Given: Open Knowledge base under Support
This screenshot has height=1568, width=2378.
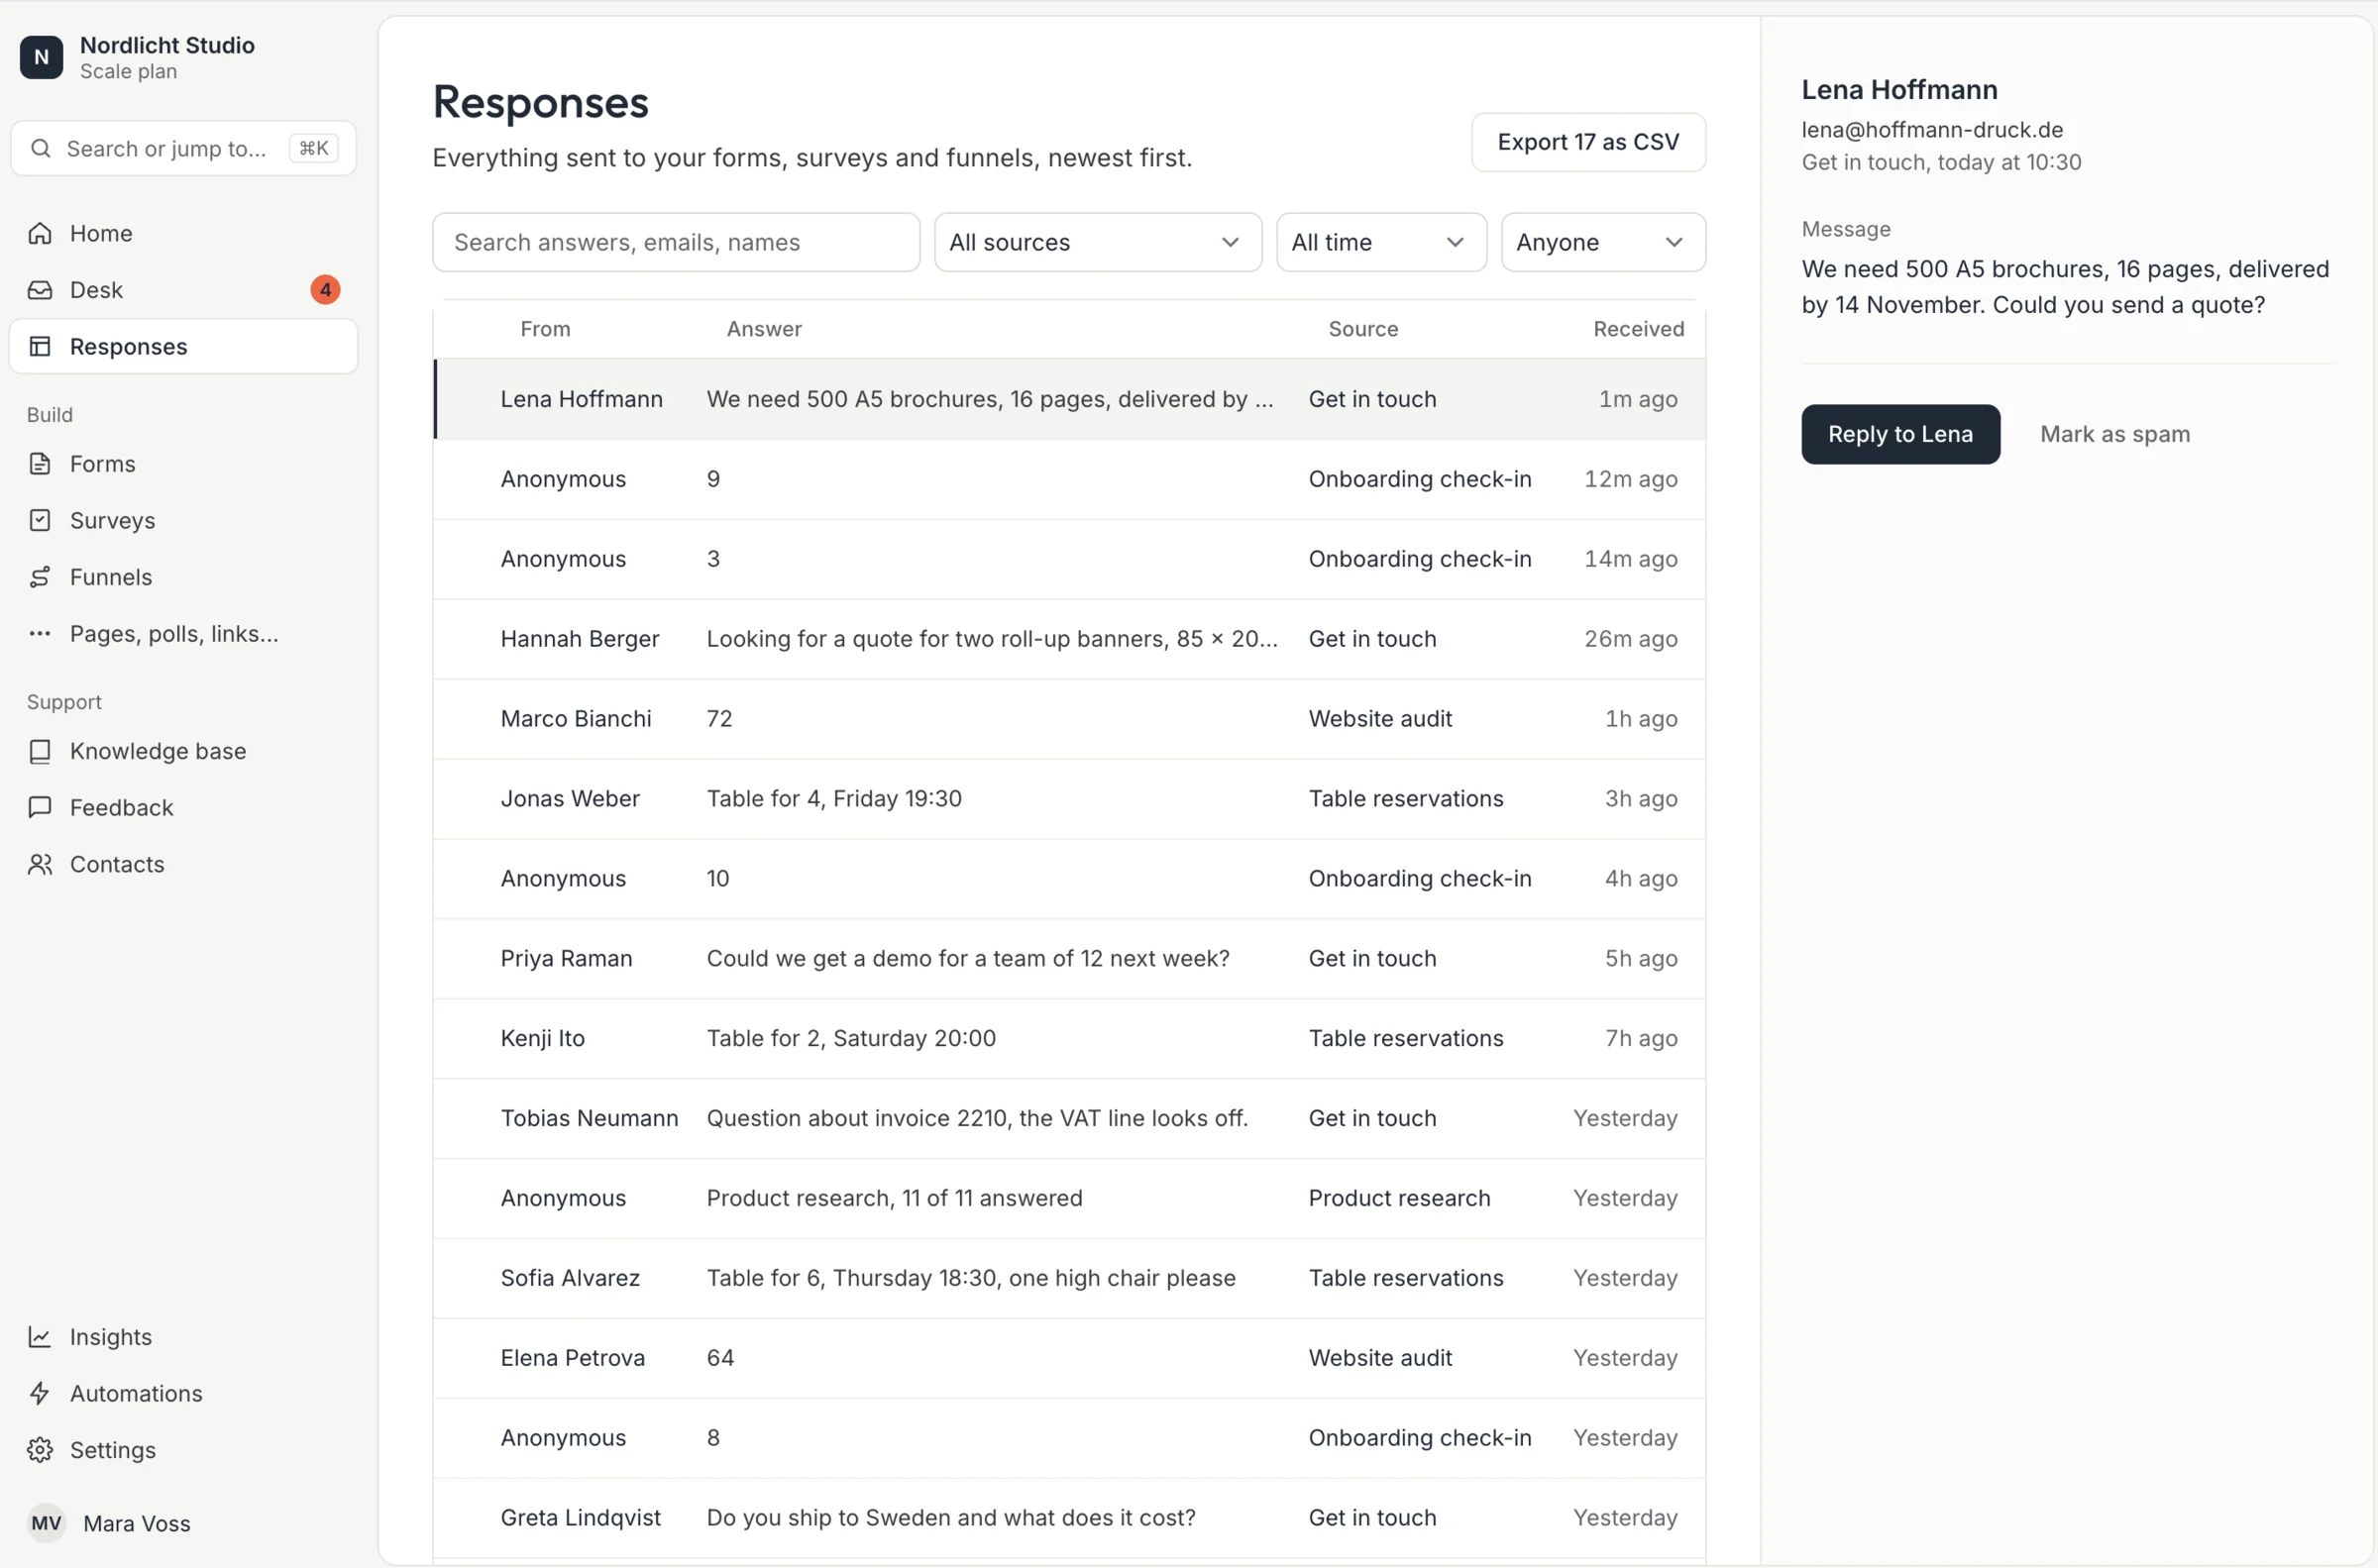Looking at the screenshot, I should [184, 751].
